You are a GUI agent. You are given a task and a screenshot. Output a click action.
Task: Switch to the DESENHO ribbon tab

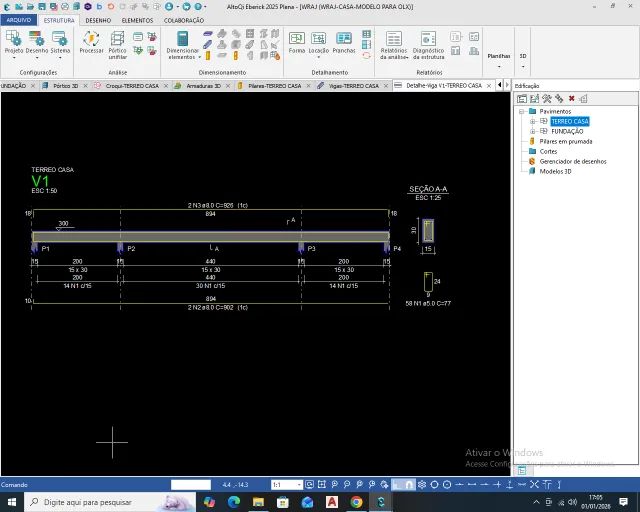[x=98, y=20]
